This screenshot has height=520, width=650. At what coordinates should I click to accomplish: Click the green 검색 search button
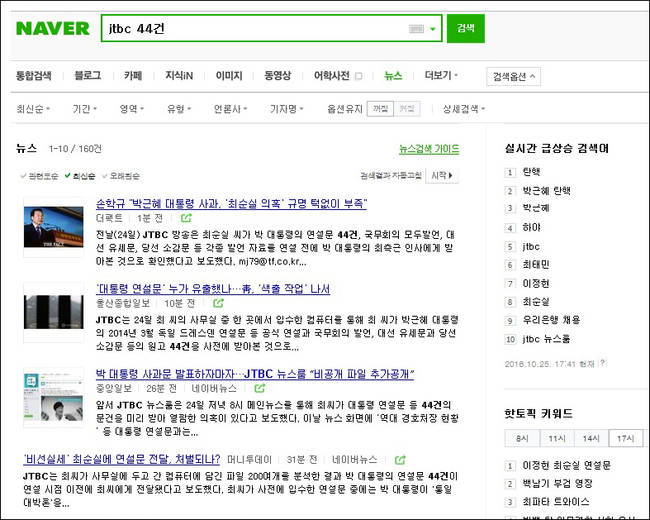click(x=465, y=29)
